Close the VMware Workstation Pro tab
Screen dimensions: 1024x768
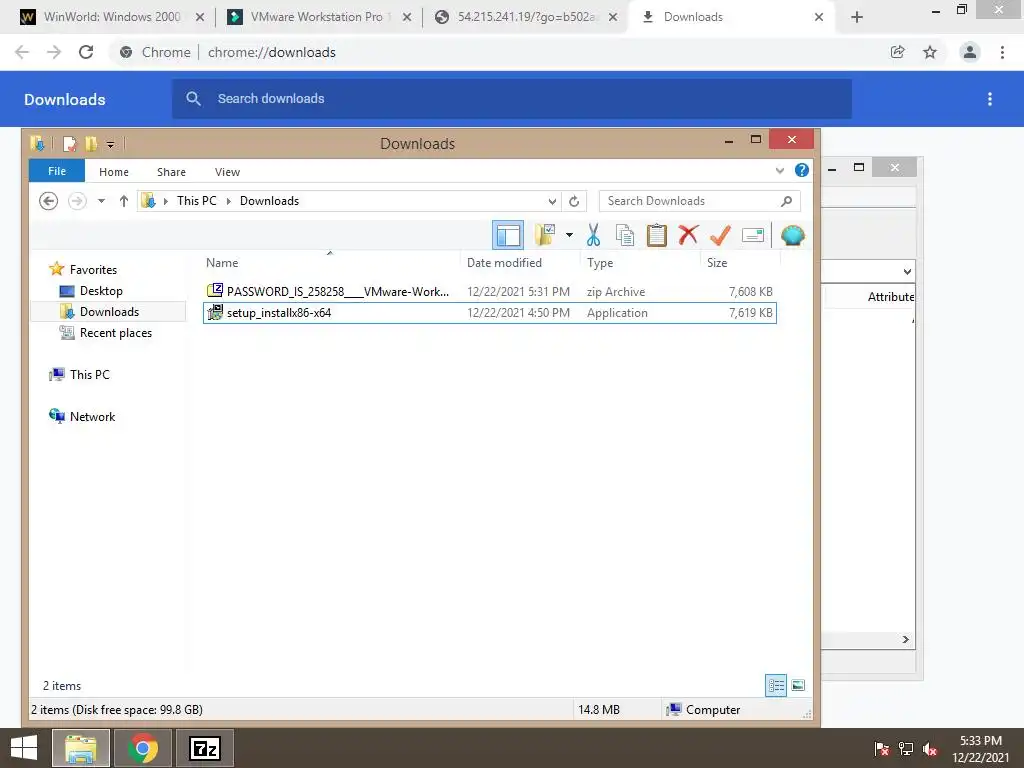click(407, 17)
